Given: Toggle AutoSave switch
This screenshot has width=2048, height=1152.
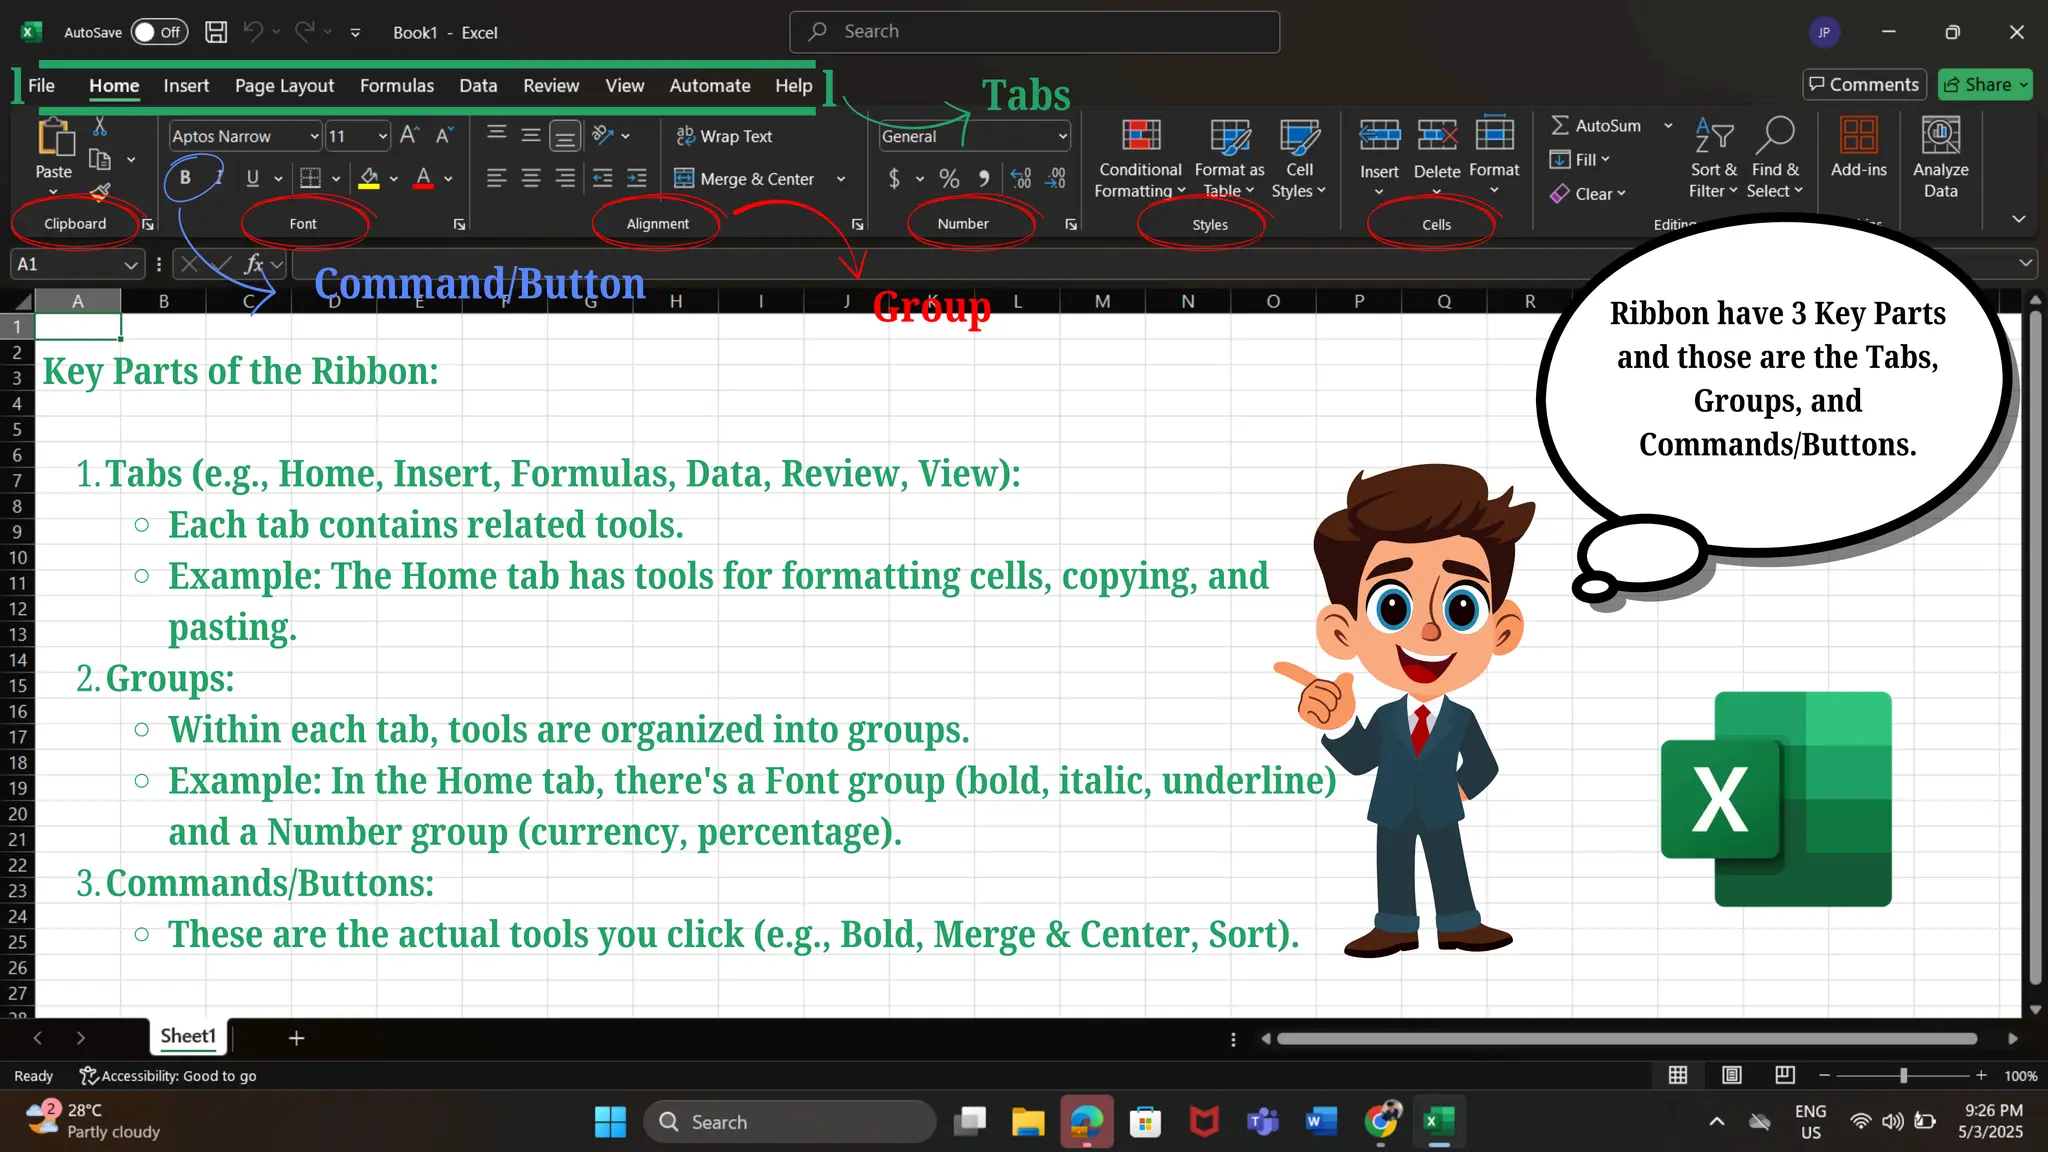Looking at the screenshot, I should coord(159,32).
